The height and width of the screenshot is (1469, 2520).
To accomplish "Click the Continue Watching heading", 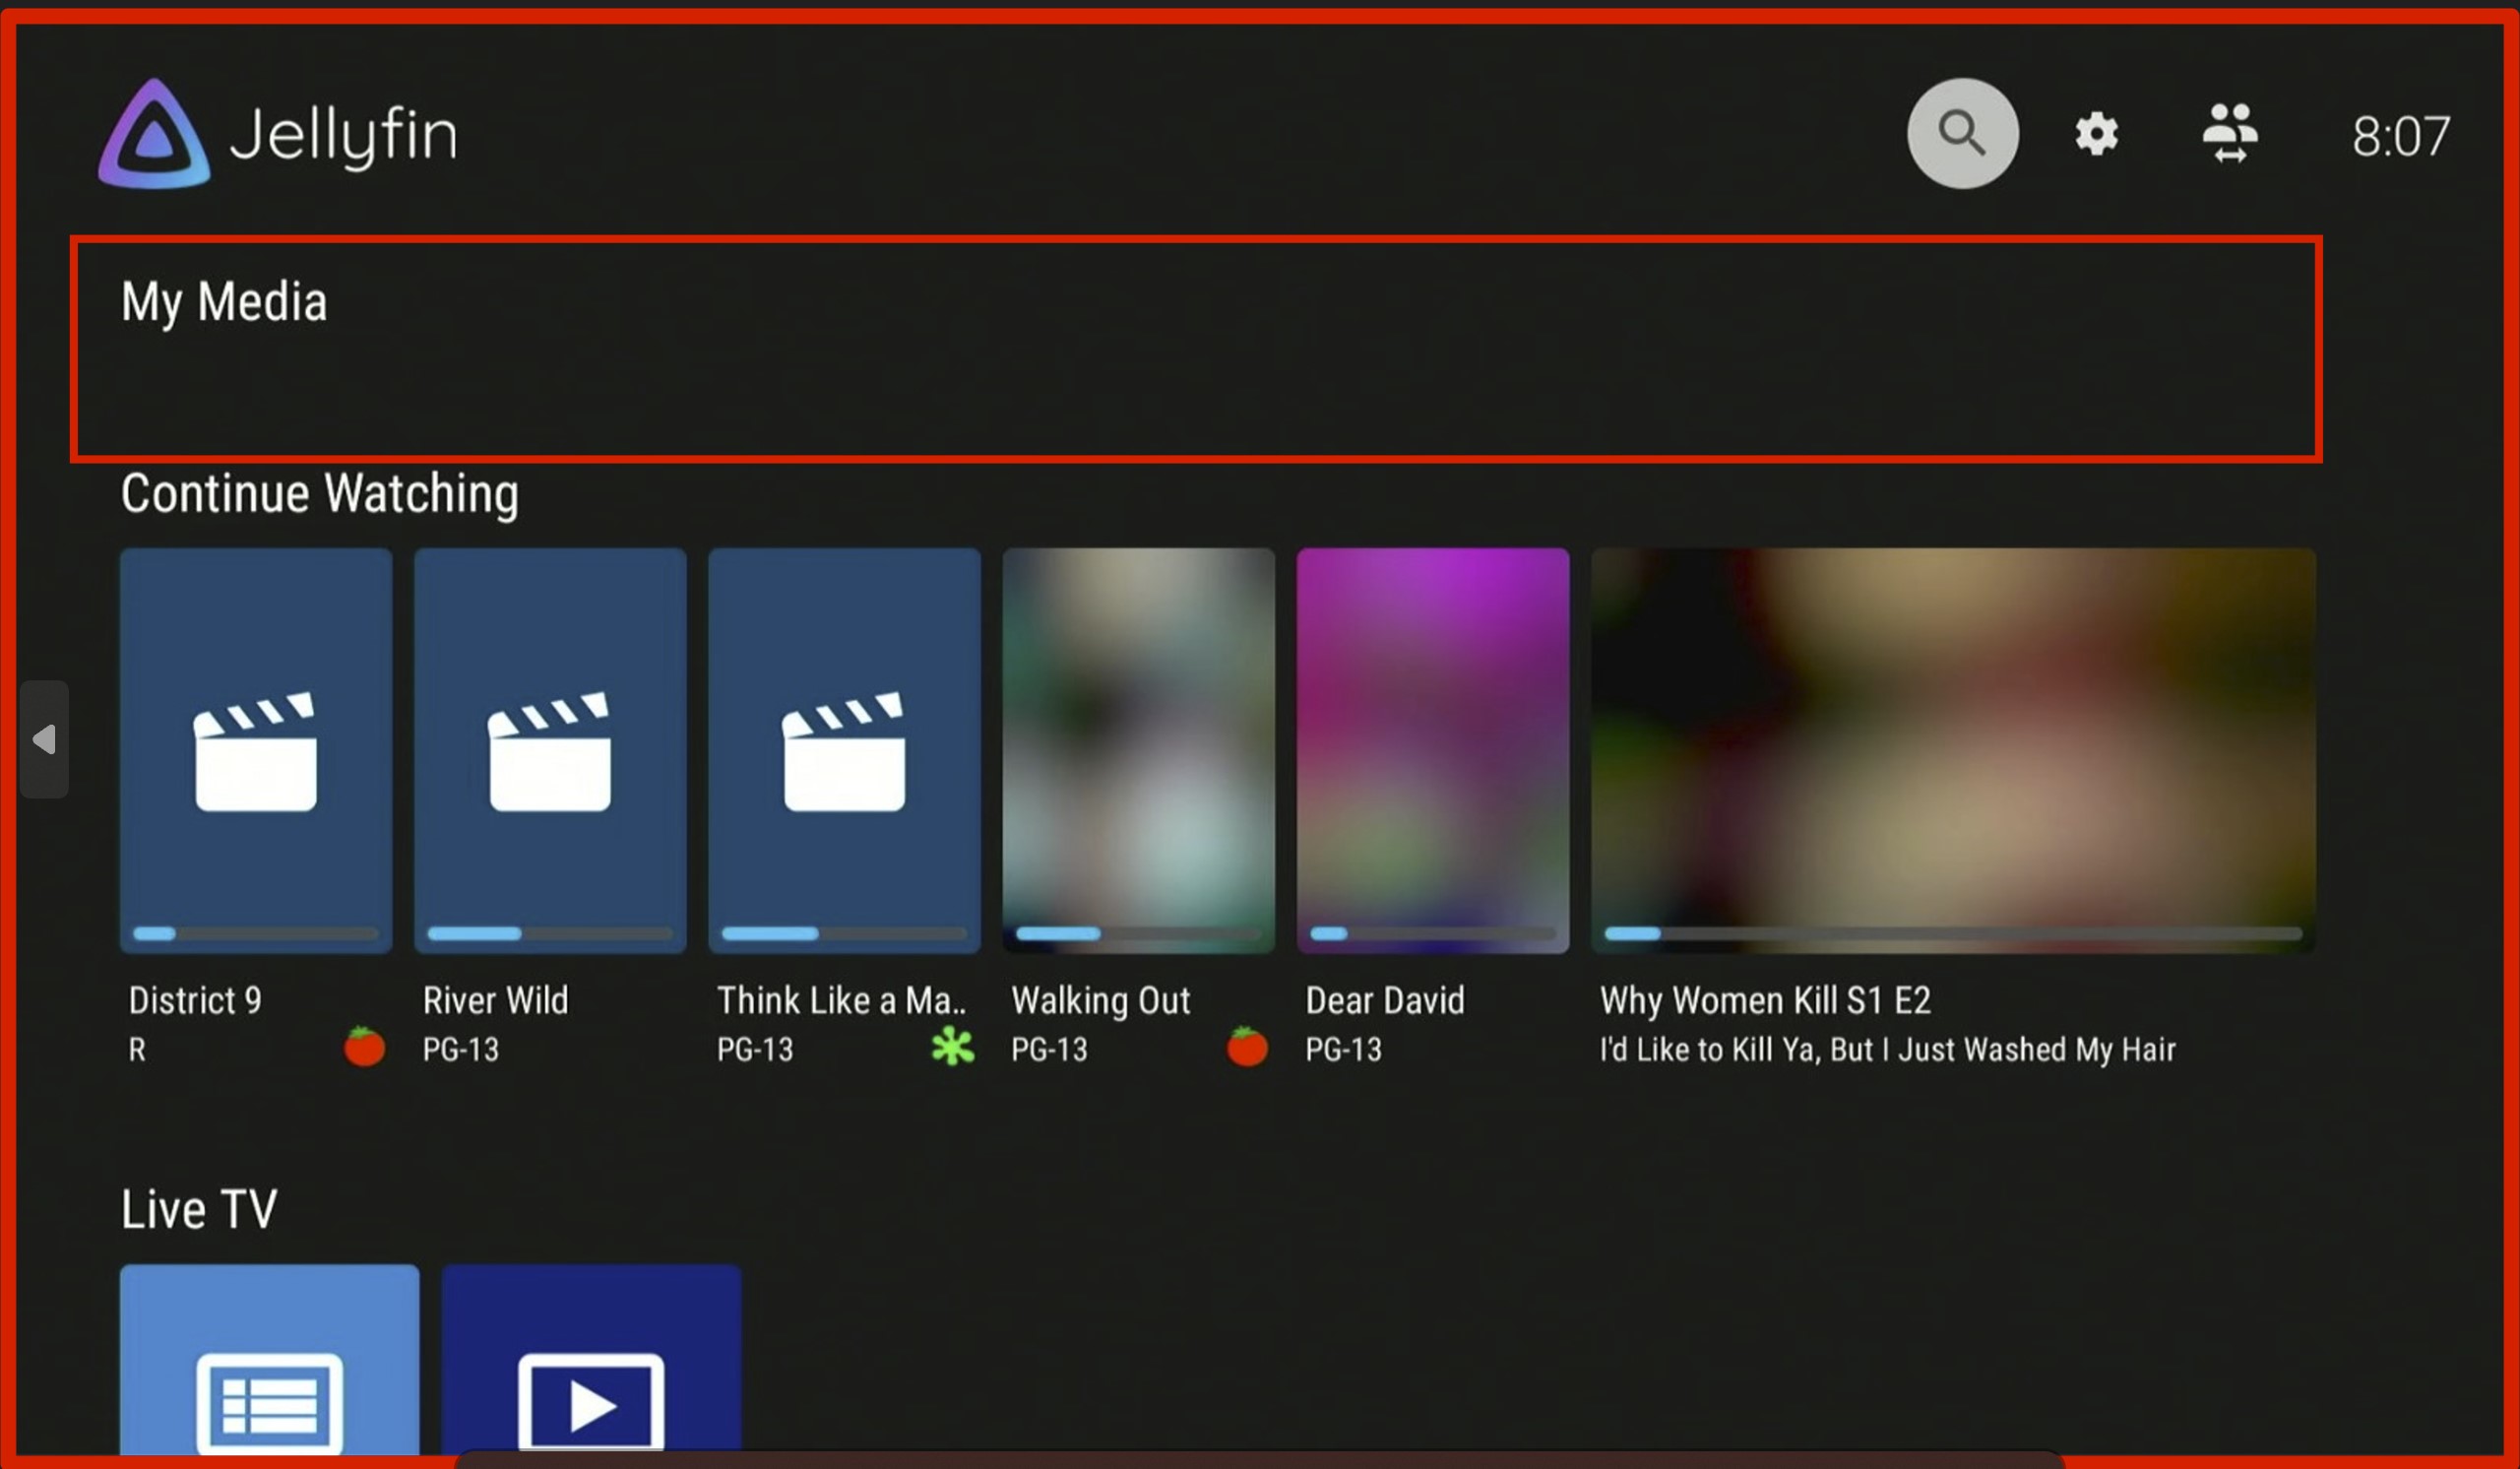I will click(x=320, y=494).
